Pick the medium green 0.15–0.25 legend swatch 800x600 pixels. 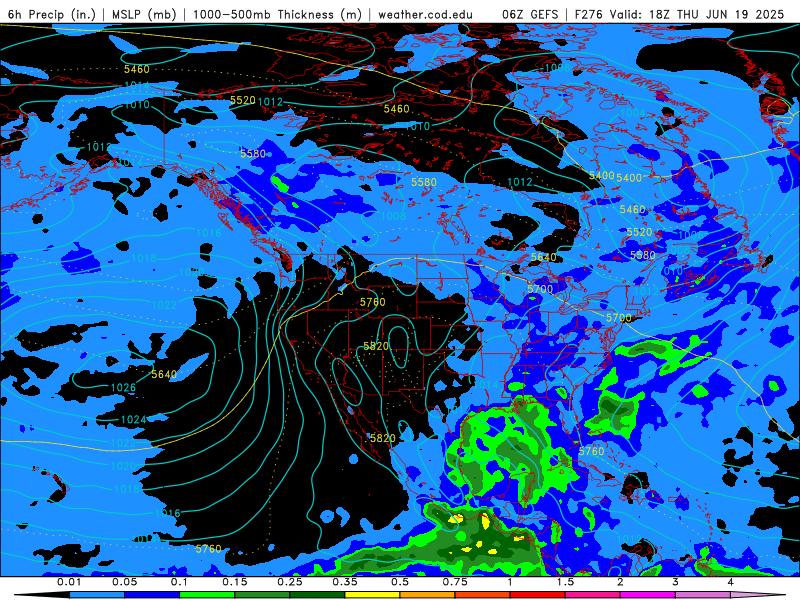(262, 595)
